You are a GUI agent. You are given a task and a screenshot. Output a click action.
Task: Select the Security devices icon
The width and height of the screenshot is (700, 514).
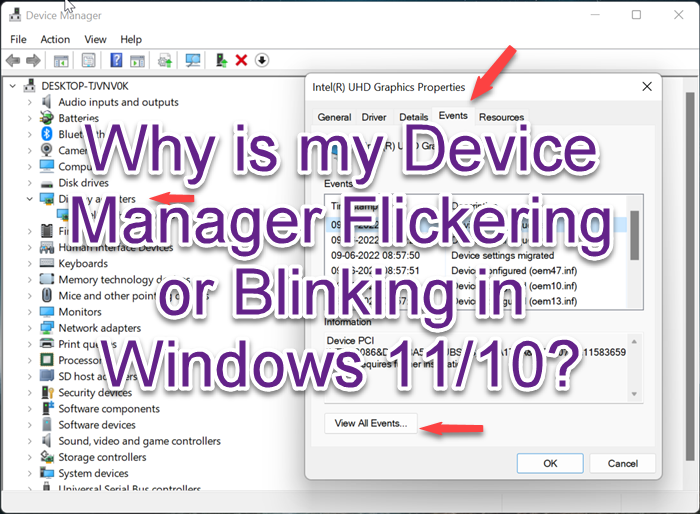pos(47,392)
